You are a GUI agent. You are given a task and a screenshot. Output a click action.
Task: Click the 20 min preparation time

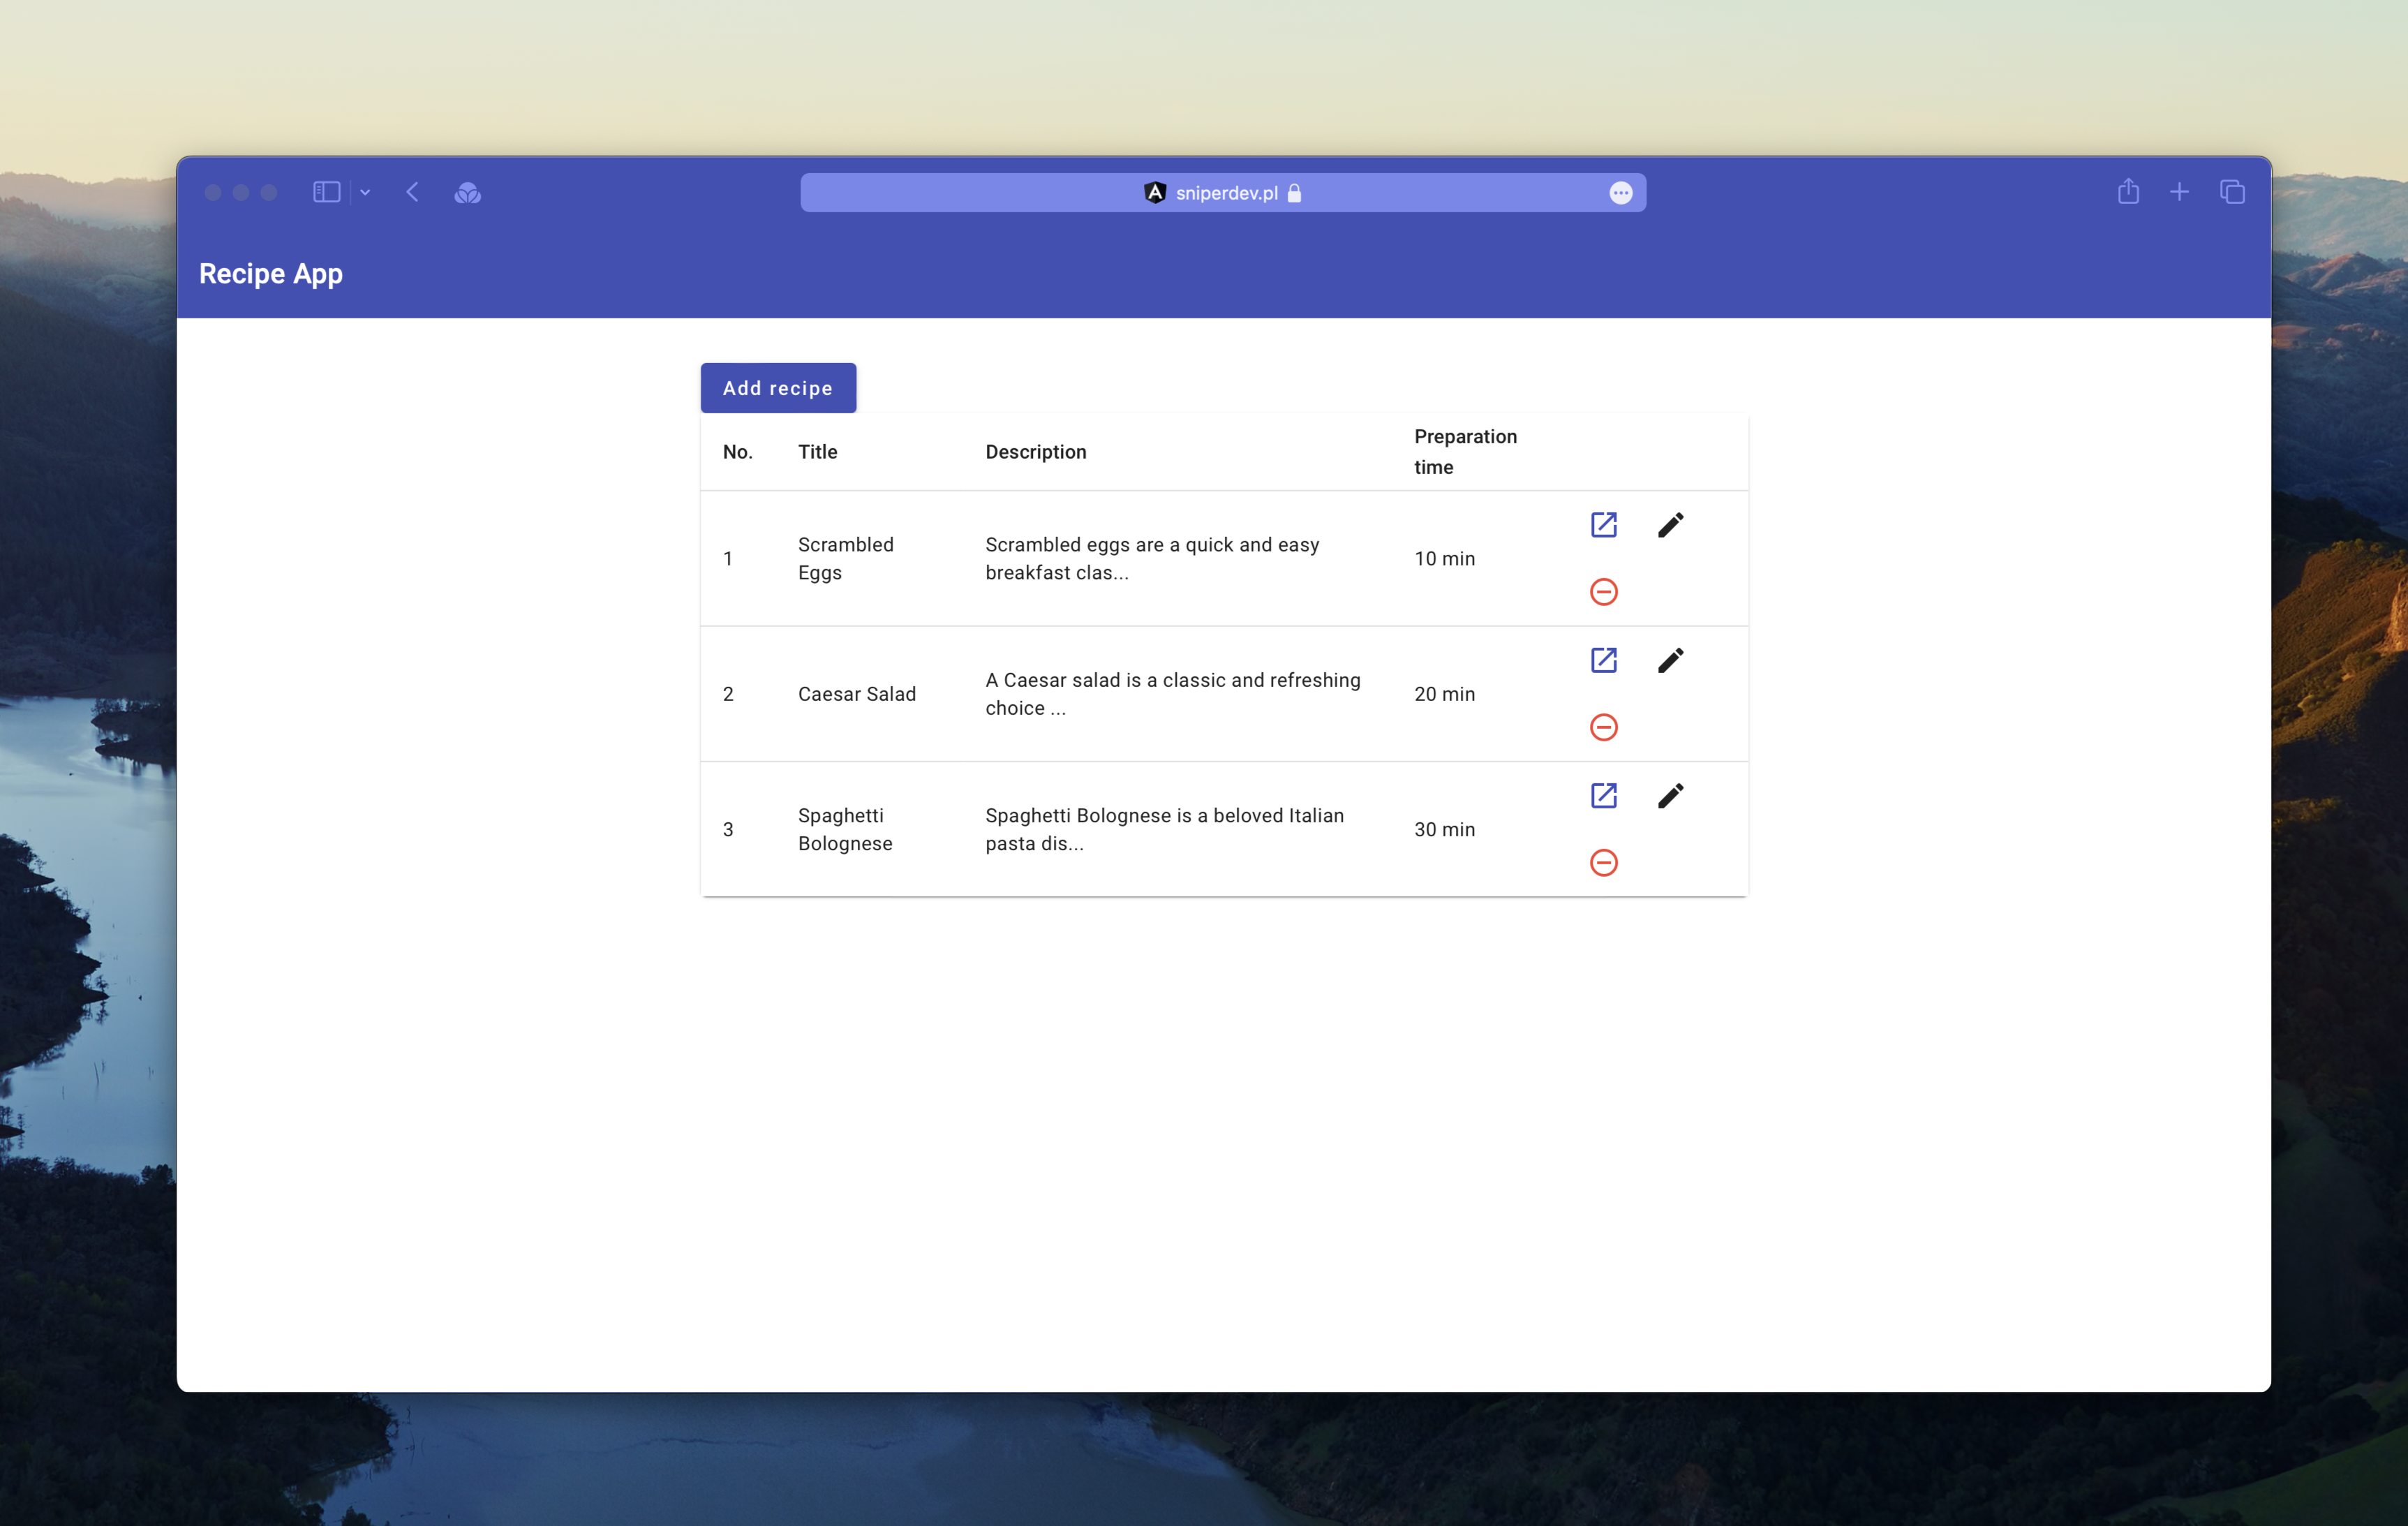1444,694
